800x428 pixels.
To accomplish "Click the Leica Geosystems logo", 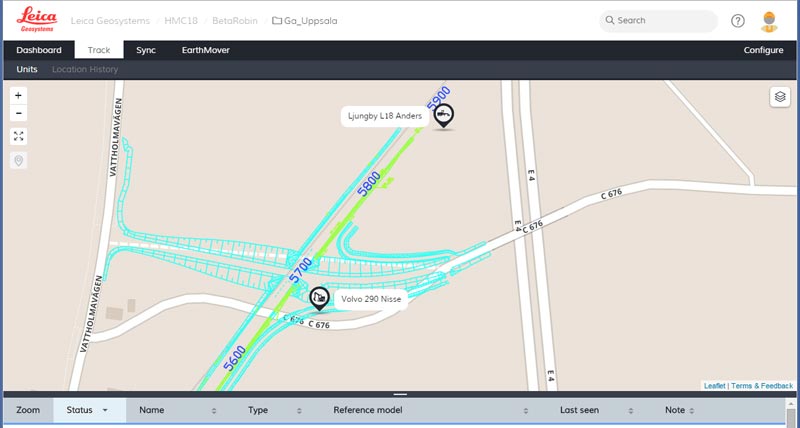I will (37, 20).
